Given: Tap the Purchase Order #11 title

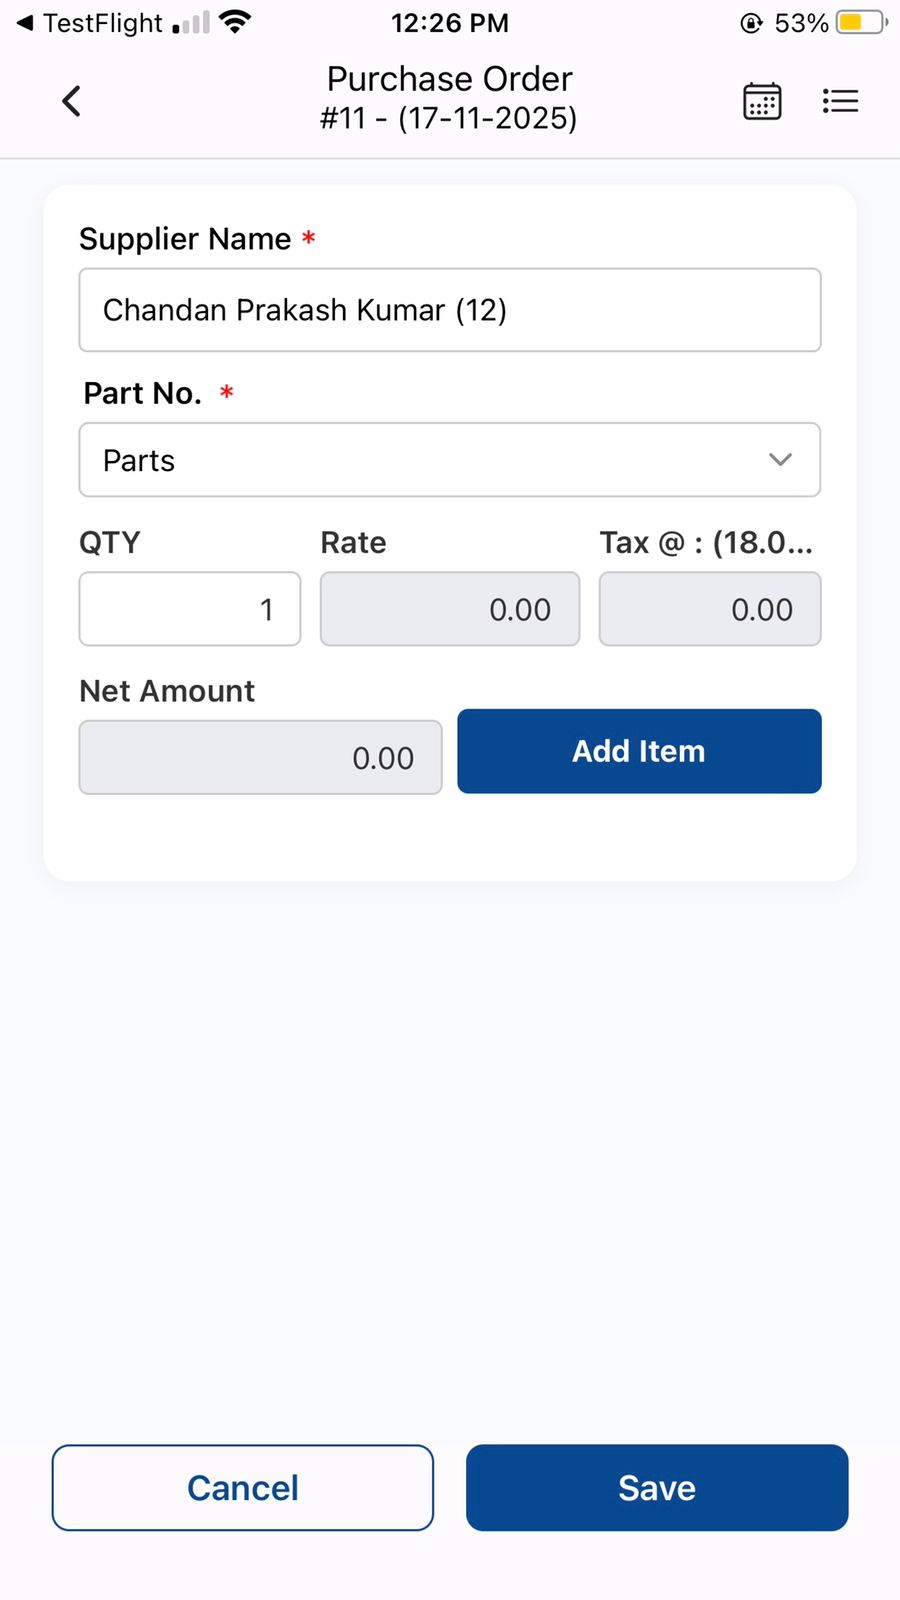Looking at the screenshot, I should [449, 98].
